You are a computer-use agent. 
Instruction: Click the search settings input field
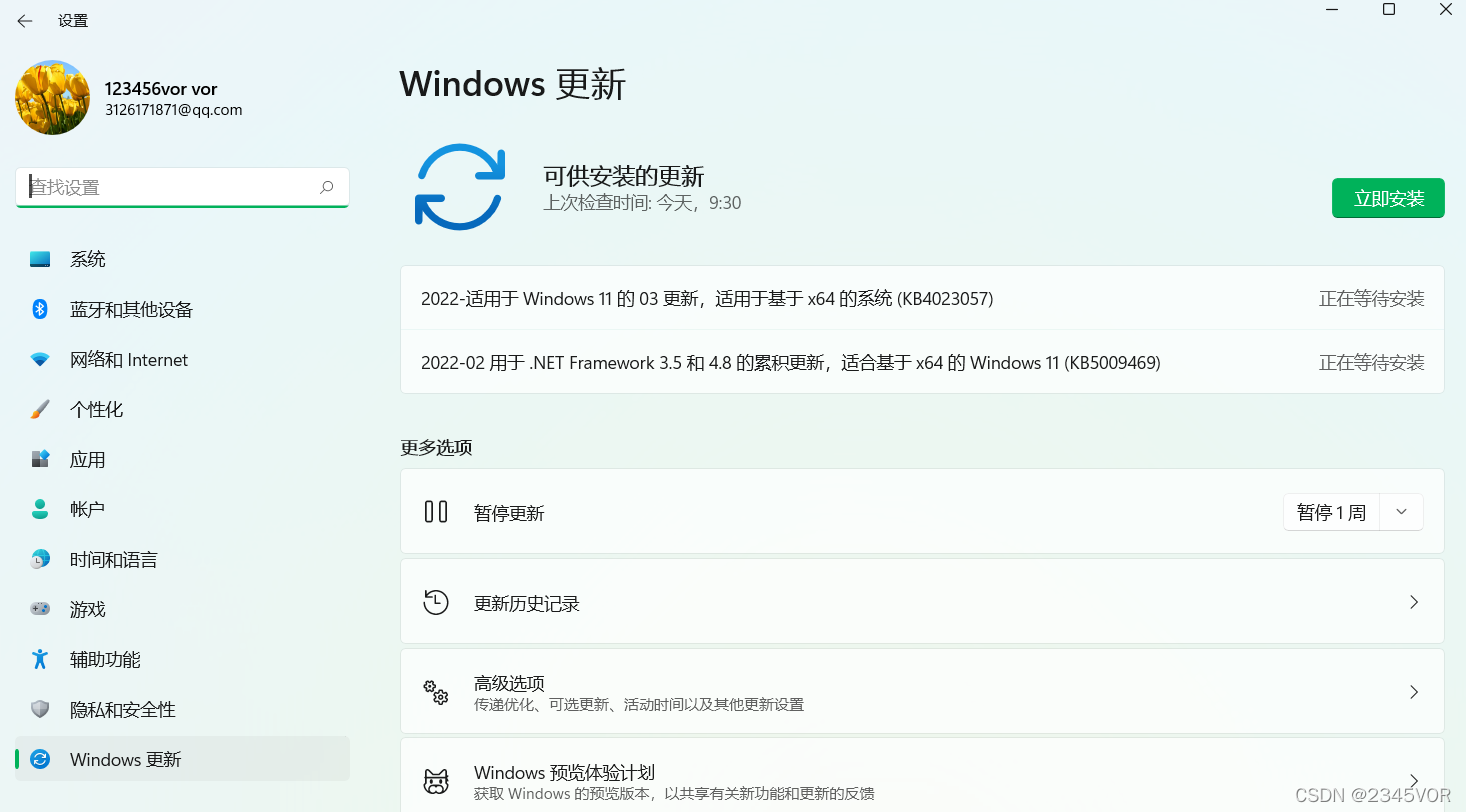[182, 187]
